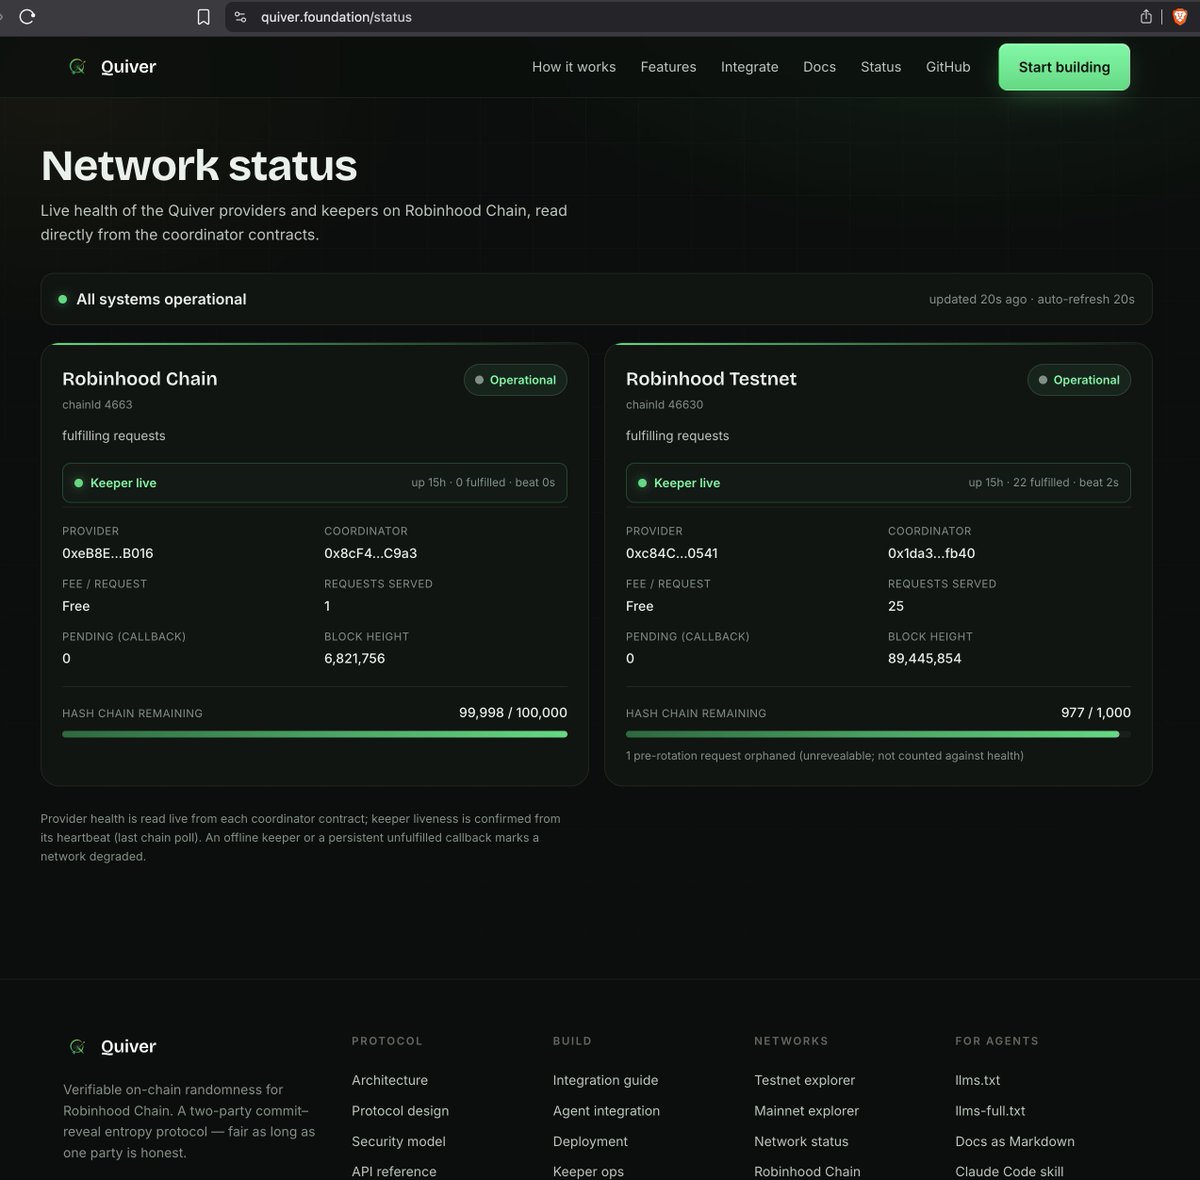
Task: Open llms.txt footer link
Action: (978, 1080)
